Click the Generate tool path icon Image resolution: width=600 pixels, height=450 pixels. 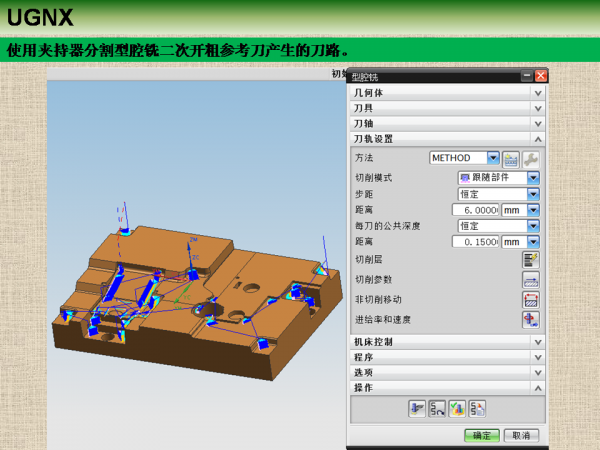click(x=417, y=409)
